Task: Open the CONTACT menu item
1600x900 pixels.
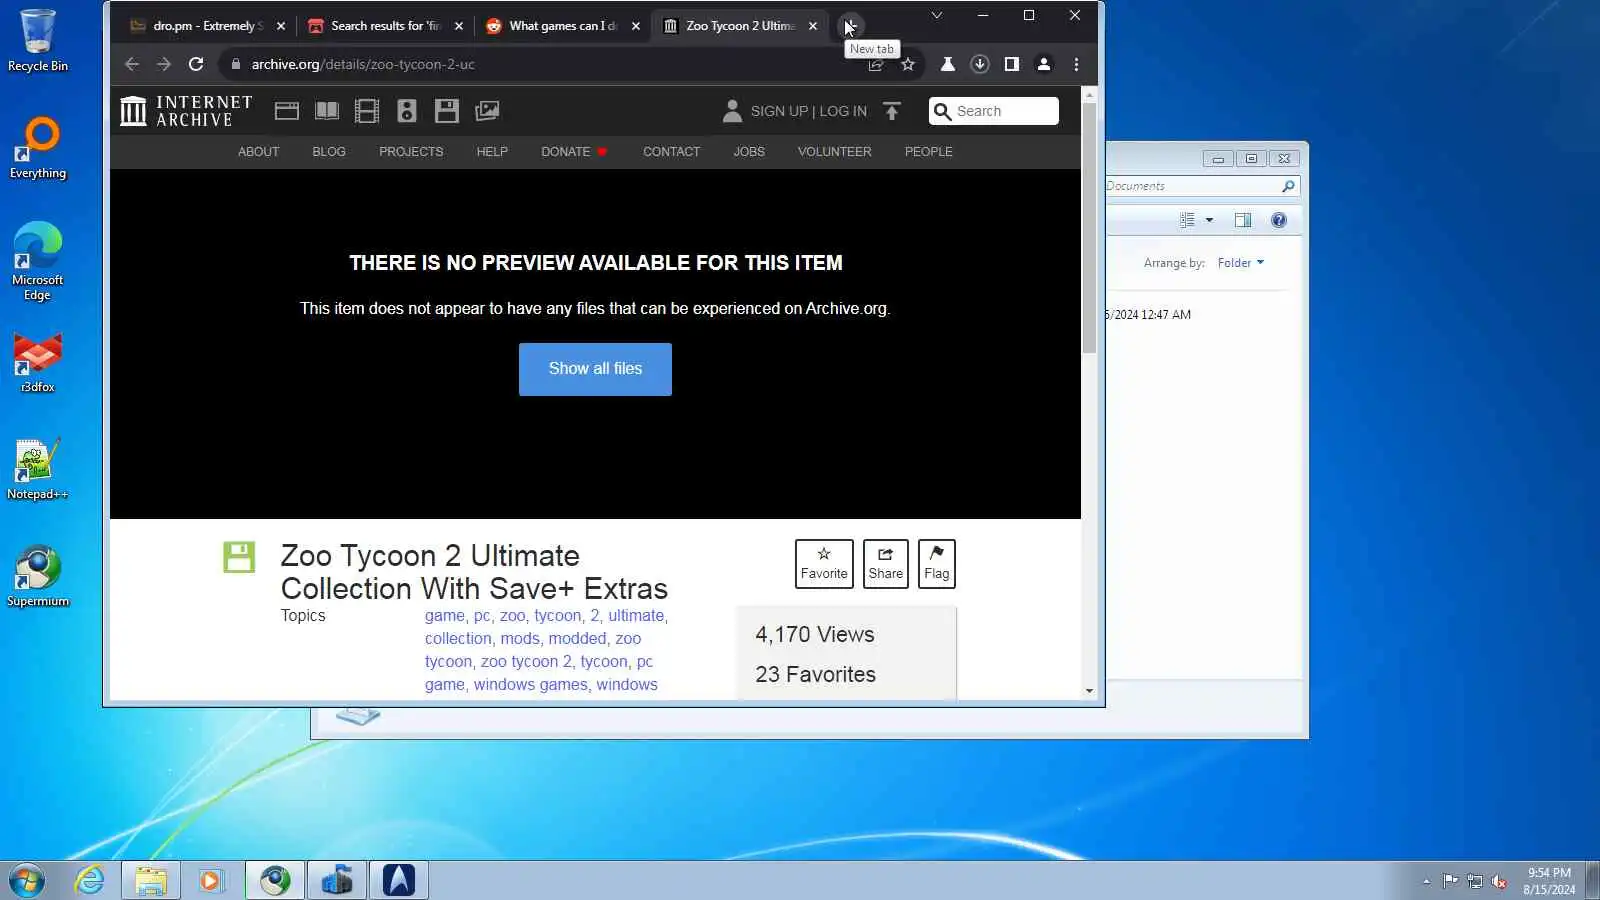Action: click(x=672, y=152)
